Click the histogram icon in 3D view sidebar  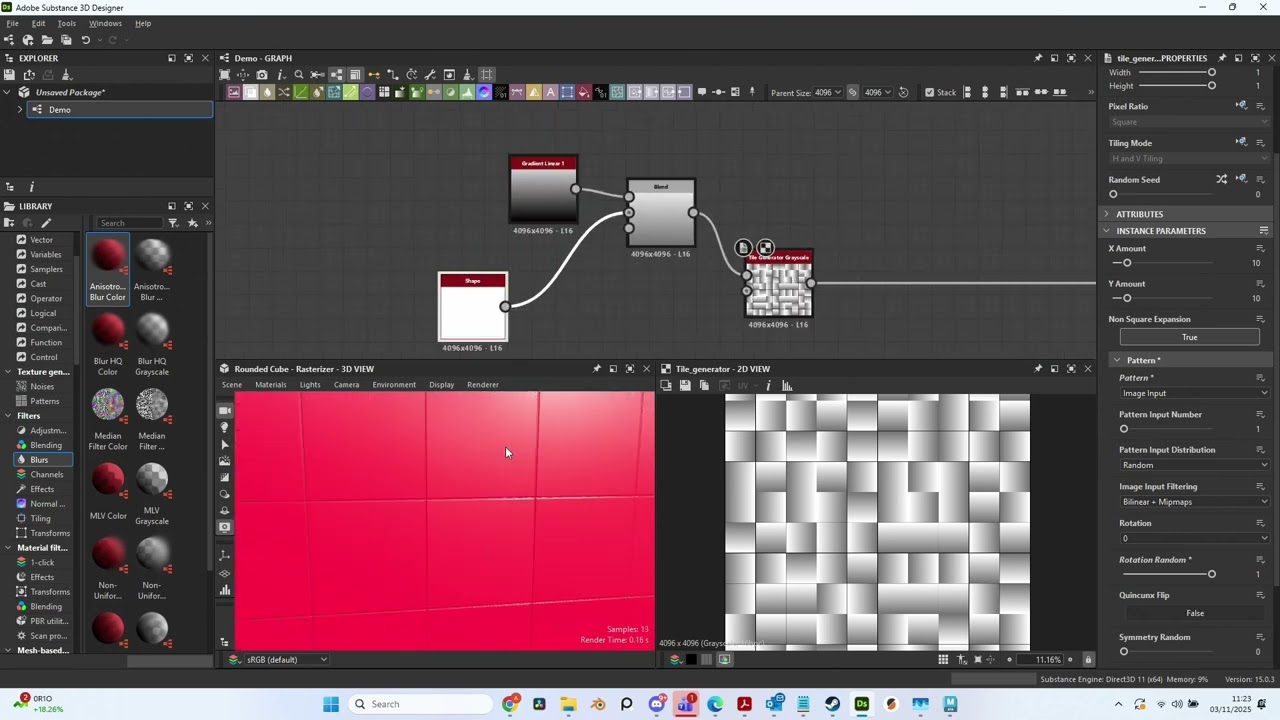click(225, 590)
